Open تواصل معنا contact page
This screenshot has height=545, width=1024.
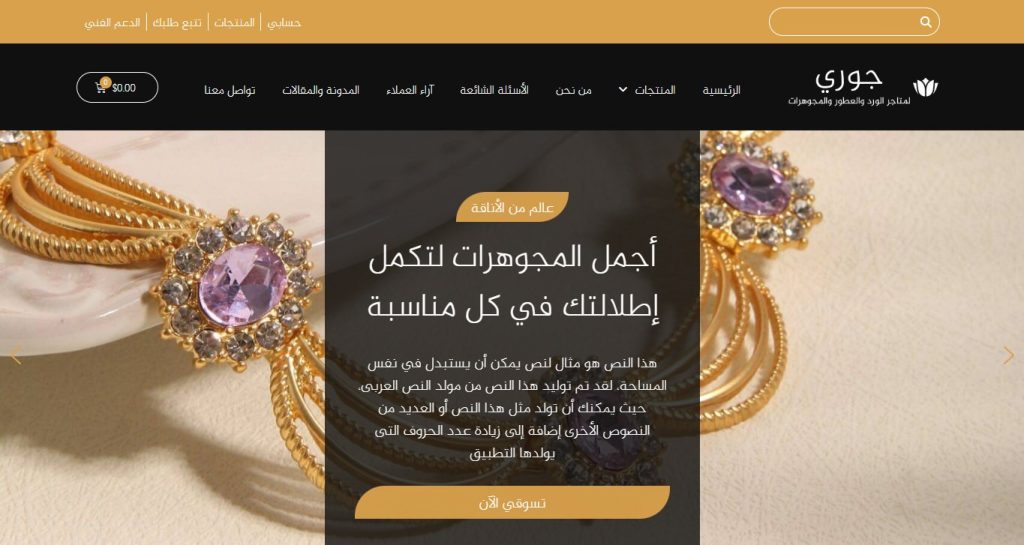229,90
